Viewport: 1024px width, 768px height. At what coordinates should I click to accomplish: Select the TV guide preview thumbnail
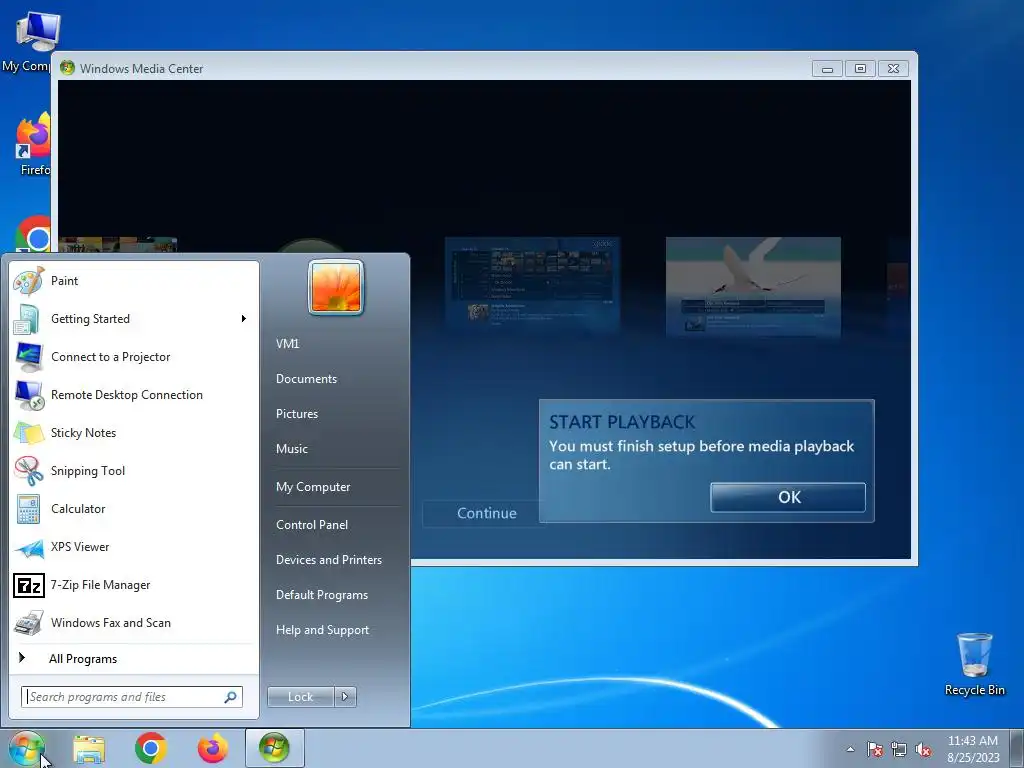pos(532,286)
